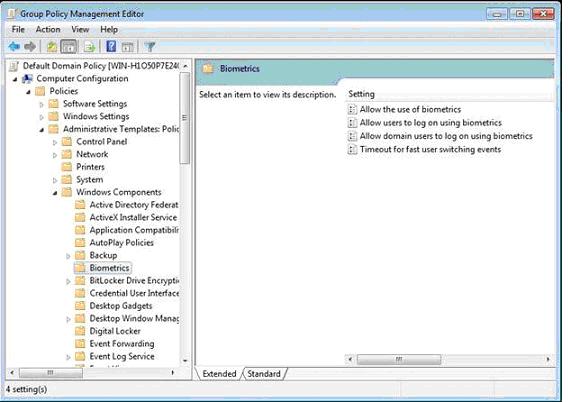Expand the Windows Settings node arrow
This screenshot has width=568, height=402.
click(42, 117)
